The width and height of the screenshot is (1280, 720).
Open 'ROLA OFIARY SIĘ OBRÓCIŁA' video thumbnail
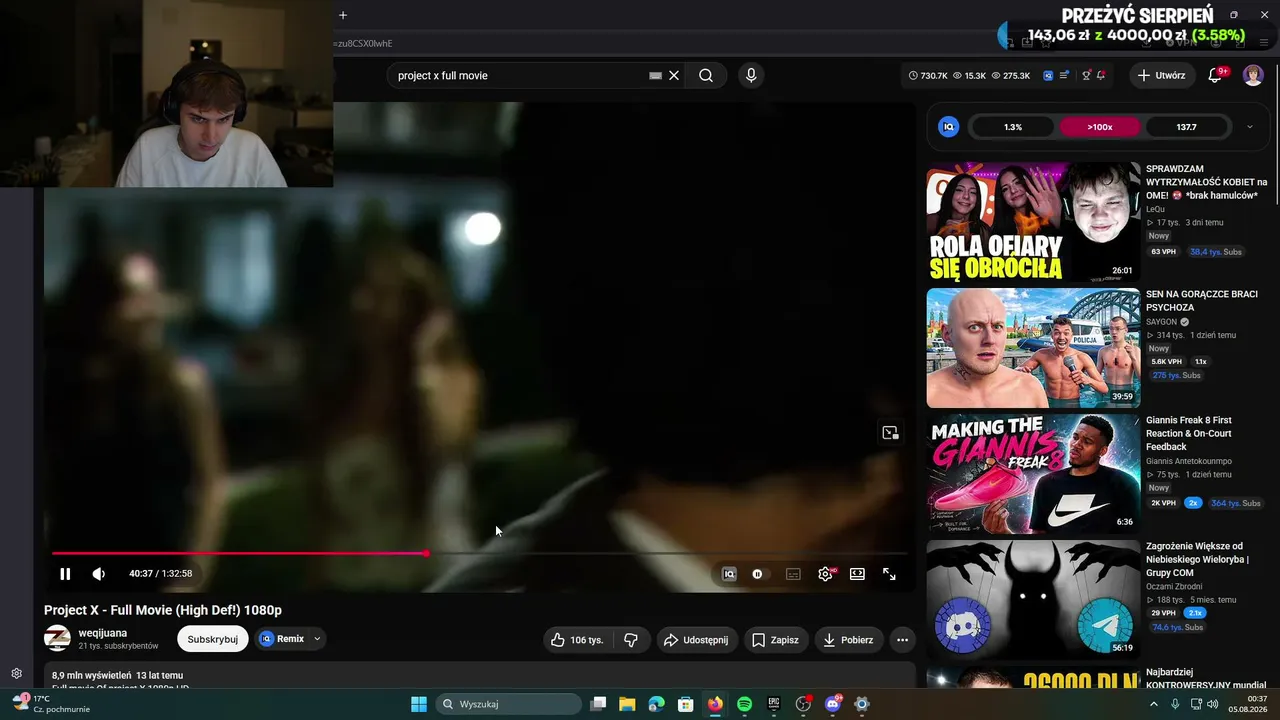pyautogui.click(x=1033, y=222)
